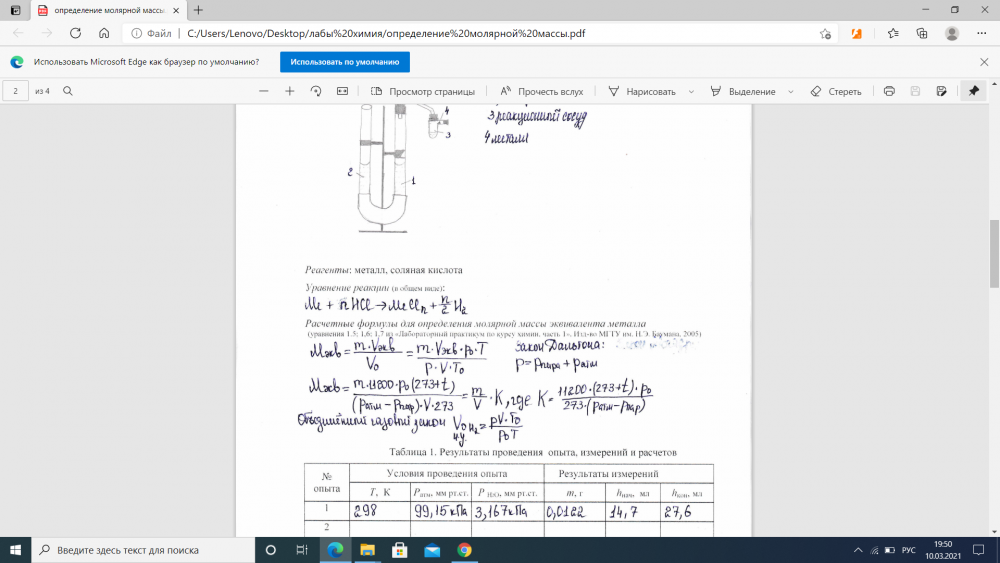Open a new tab with plus button
The width and height of the screenshot is (1000, 563).
click(x=198, y=10)
